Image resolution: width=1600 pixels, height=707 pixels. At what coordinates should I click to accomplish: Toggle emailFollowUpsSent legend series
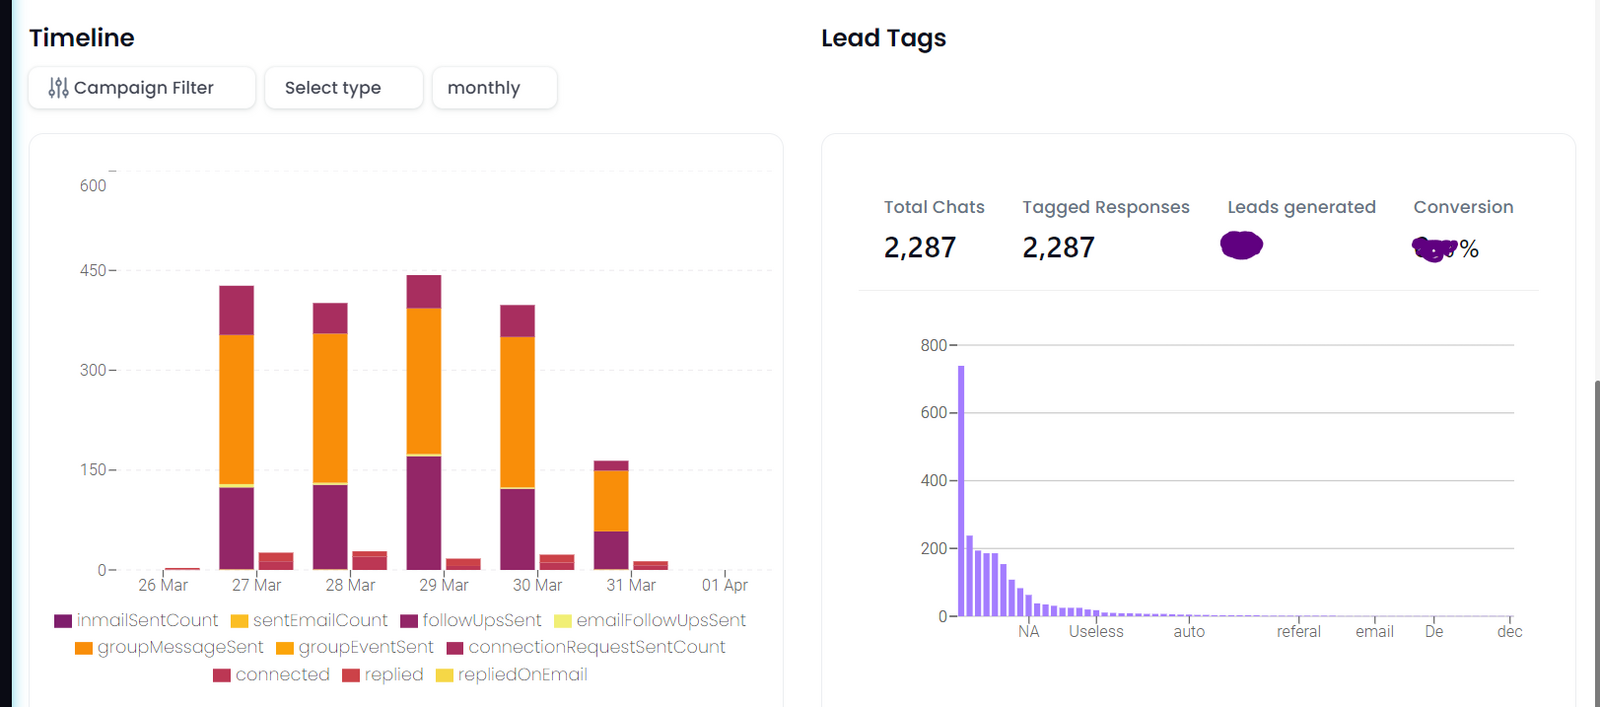pos(650,621)
